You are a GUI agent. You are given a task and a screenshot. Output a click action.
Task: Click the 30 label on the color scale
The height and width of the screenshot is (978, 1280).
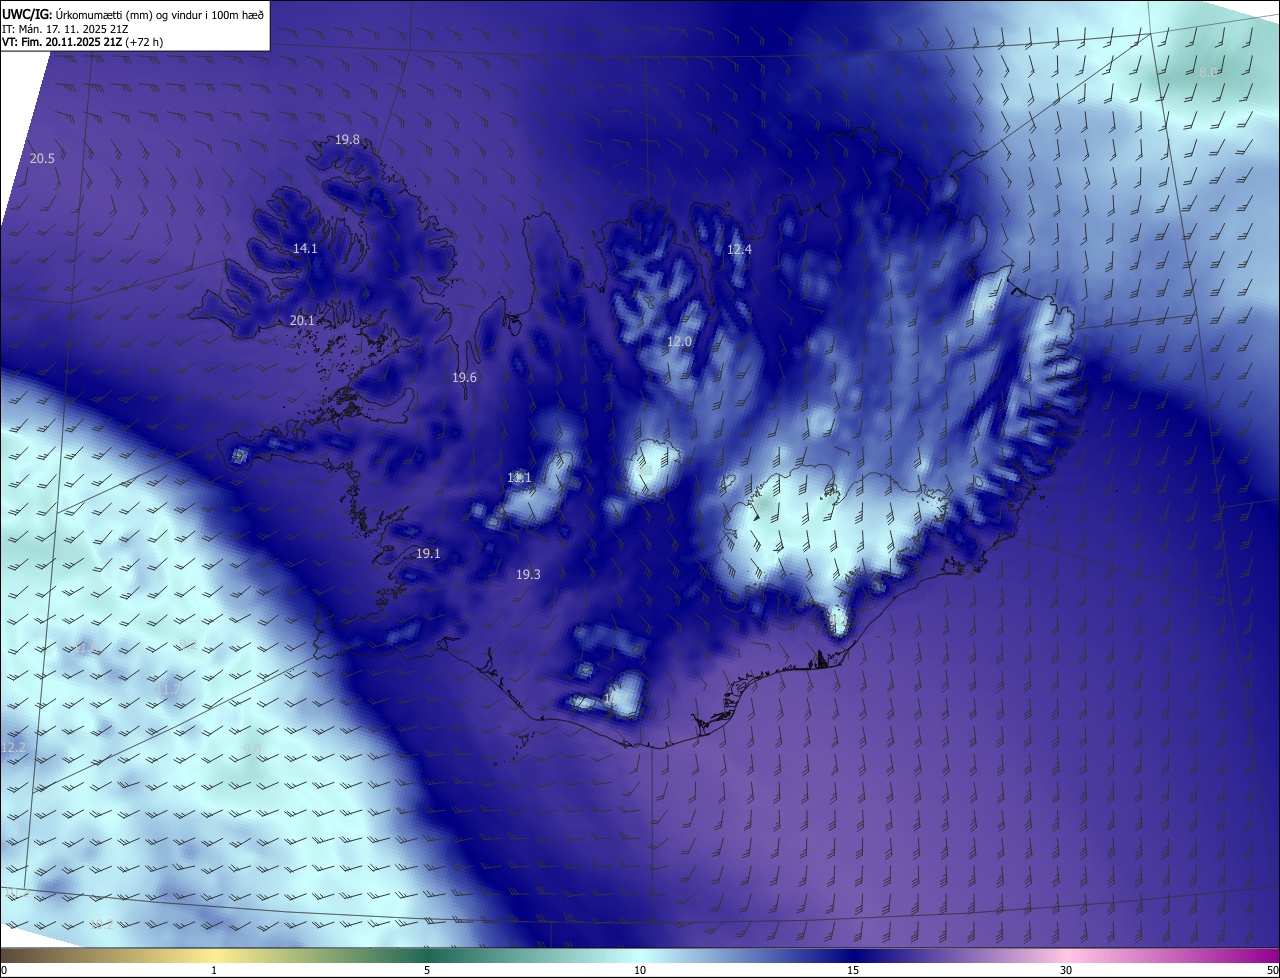1066,970
